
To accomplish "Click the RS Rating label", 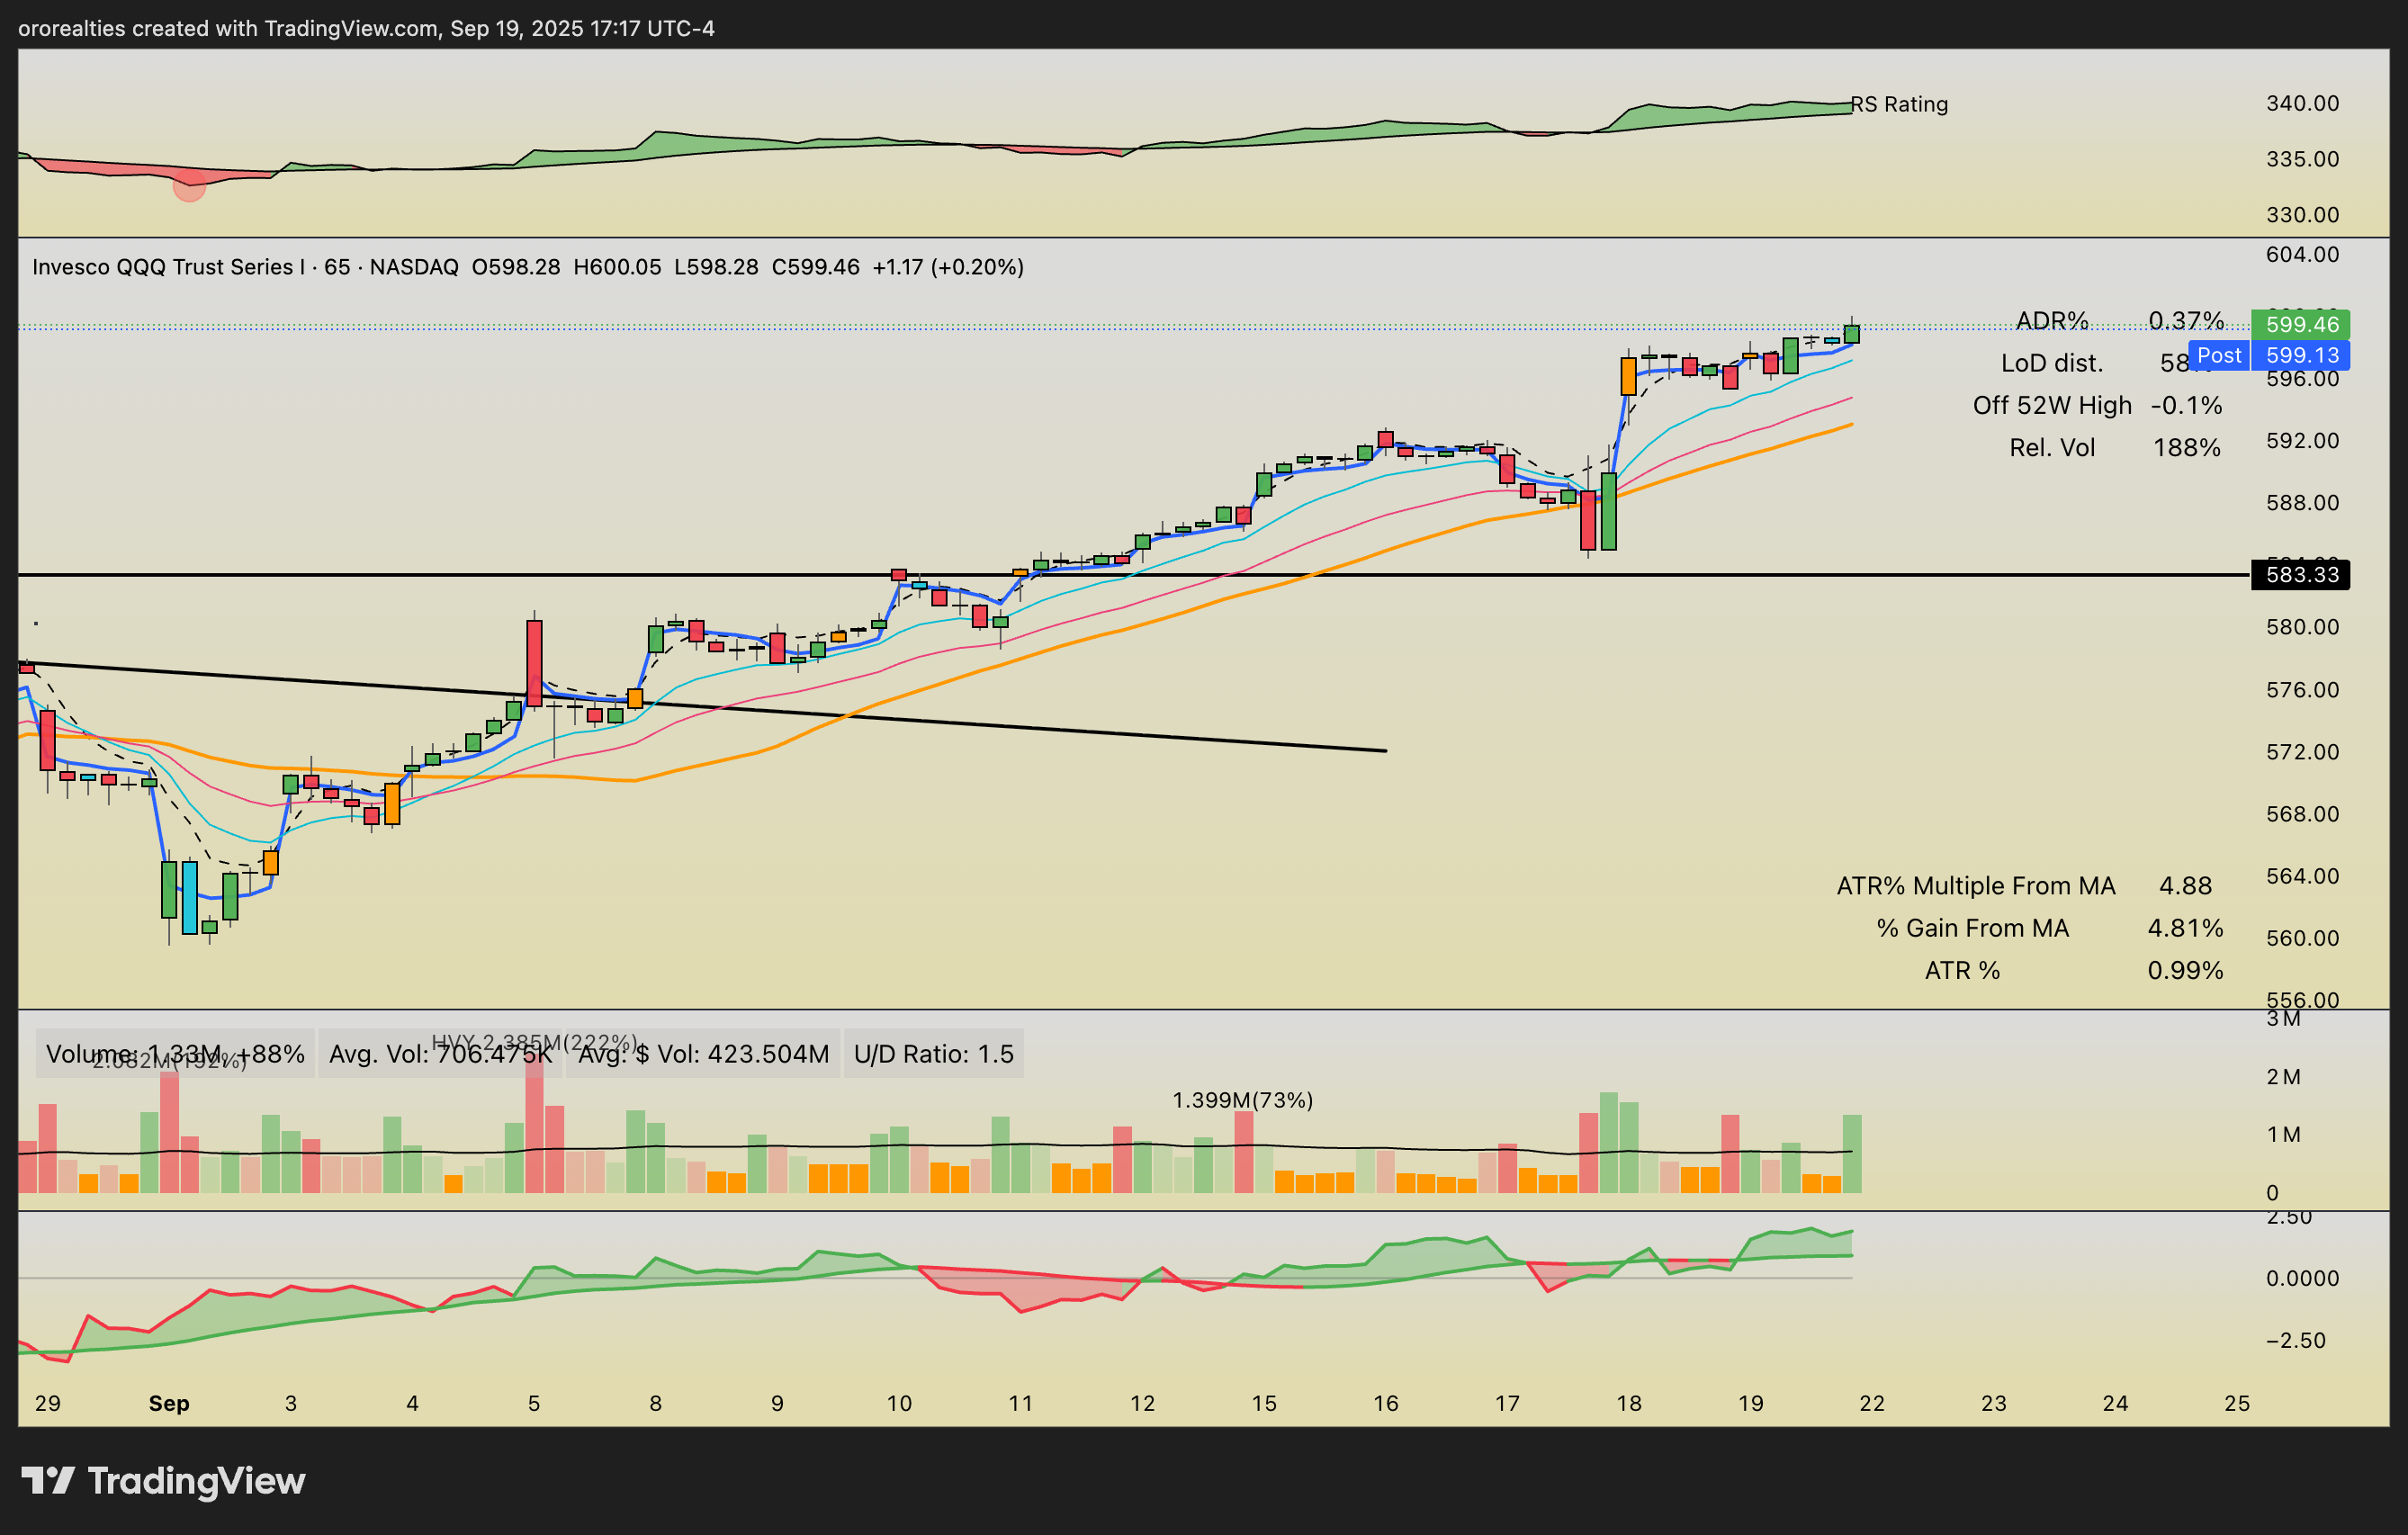I will click(x=1899, y=104).
